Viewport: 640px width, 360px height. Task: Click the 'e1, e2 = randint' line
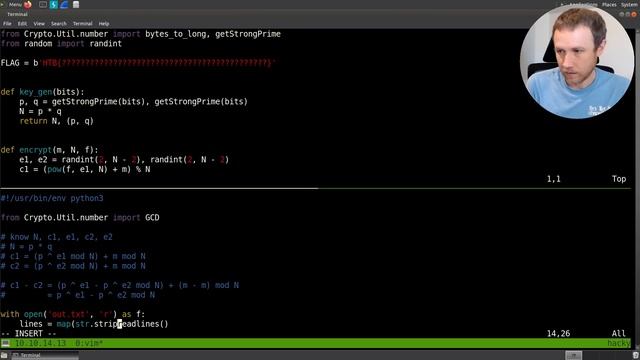click(x=124, y=160)
